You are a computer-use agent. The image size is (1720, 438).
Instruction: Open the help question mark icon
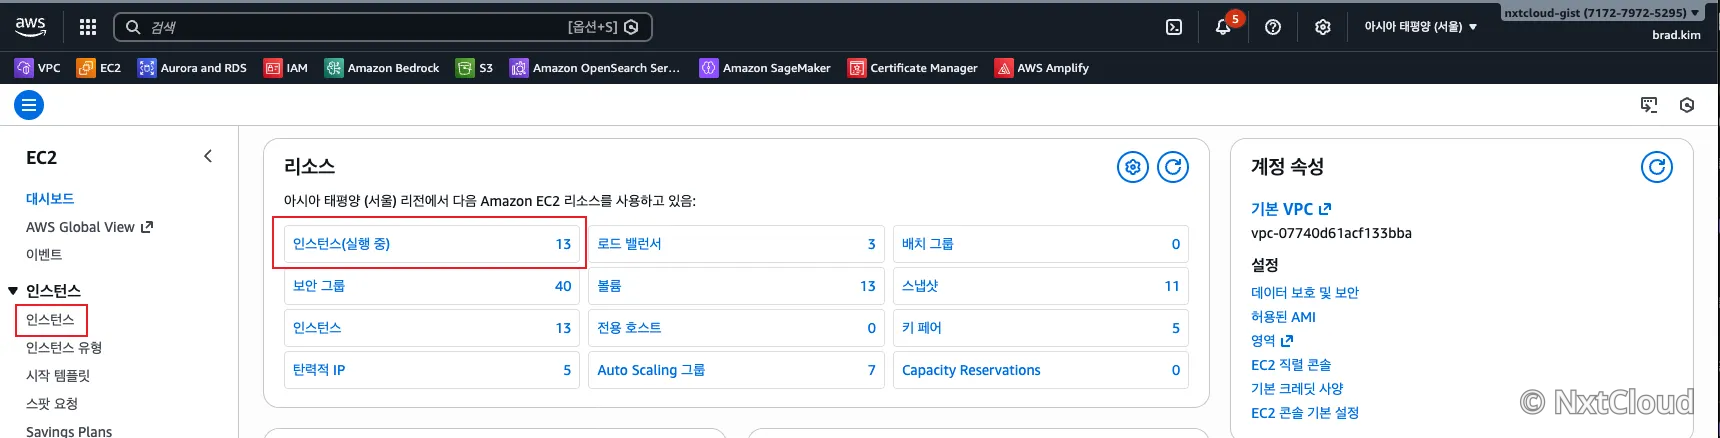(x=1273, y=27)
